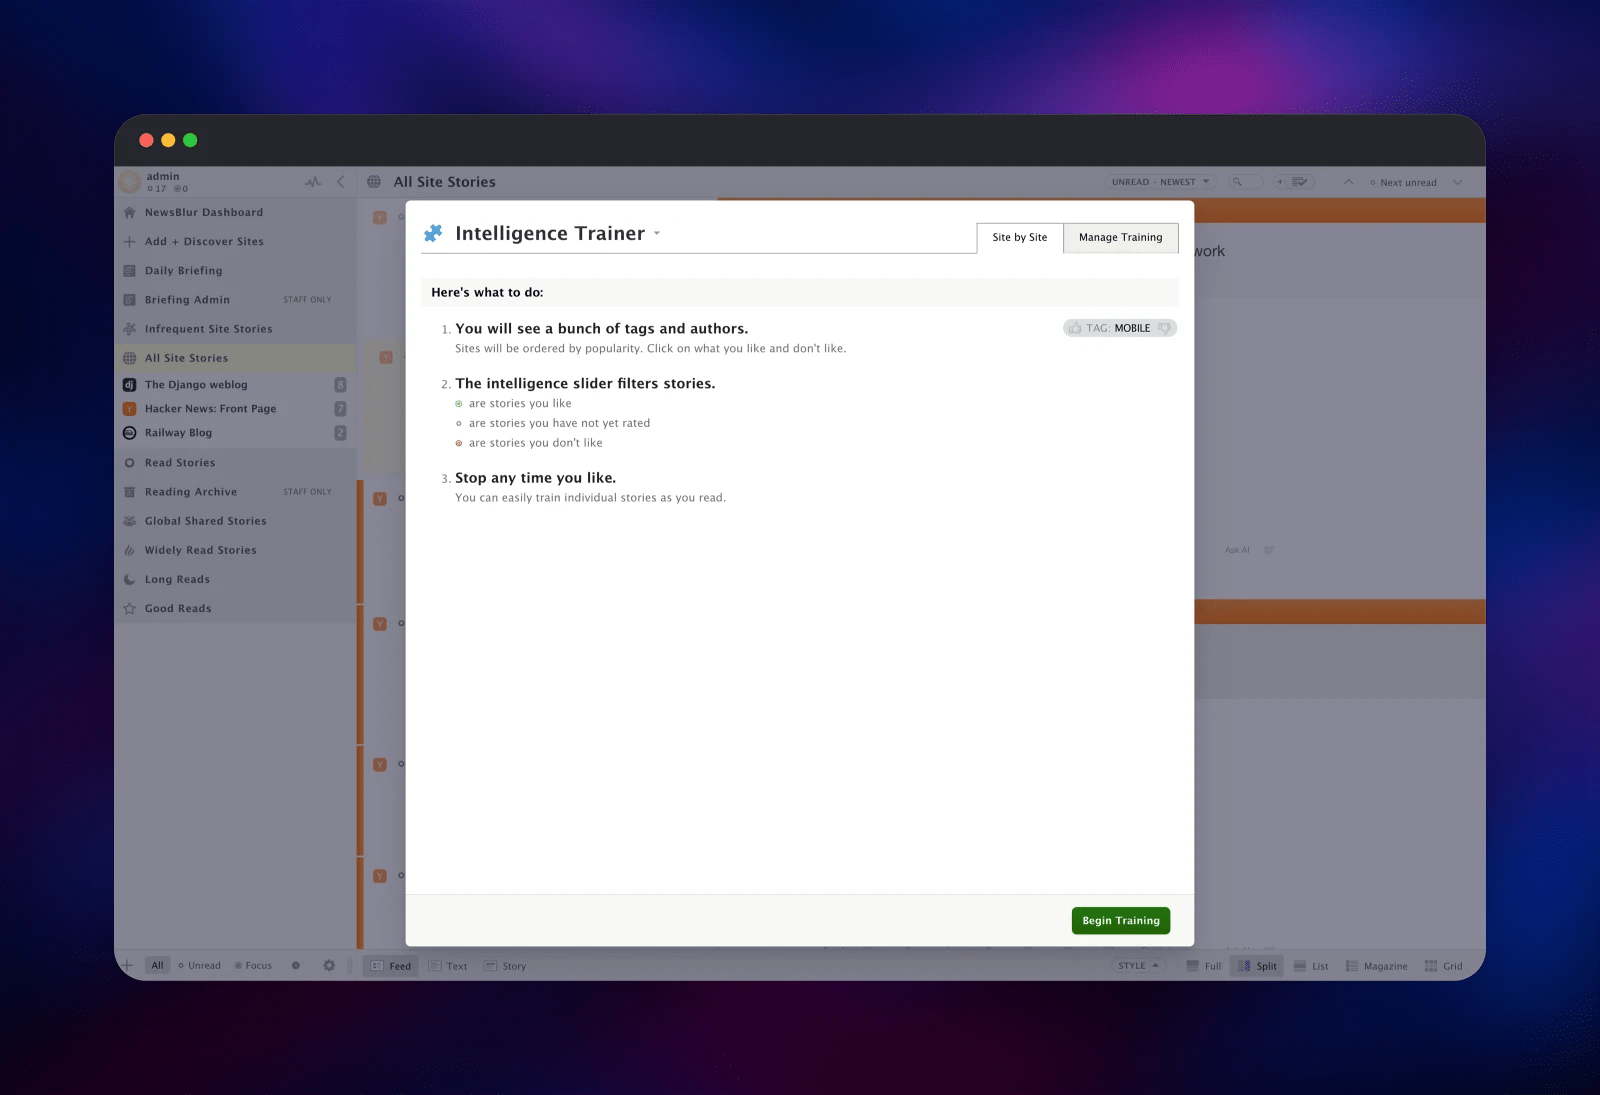Viewport: 1600px width, 1095px height.
Task: Open the Intelligence Trainer title dropdown arrow
Action: pos(657,233)
